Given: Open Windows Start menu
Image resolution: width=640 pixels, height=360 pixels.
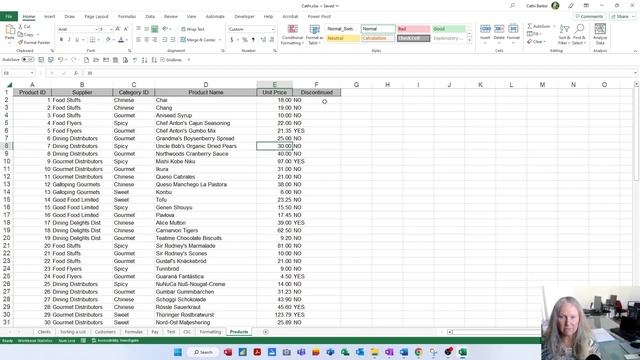Looking at the screenshot, I should coord(178,352).
